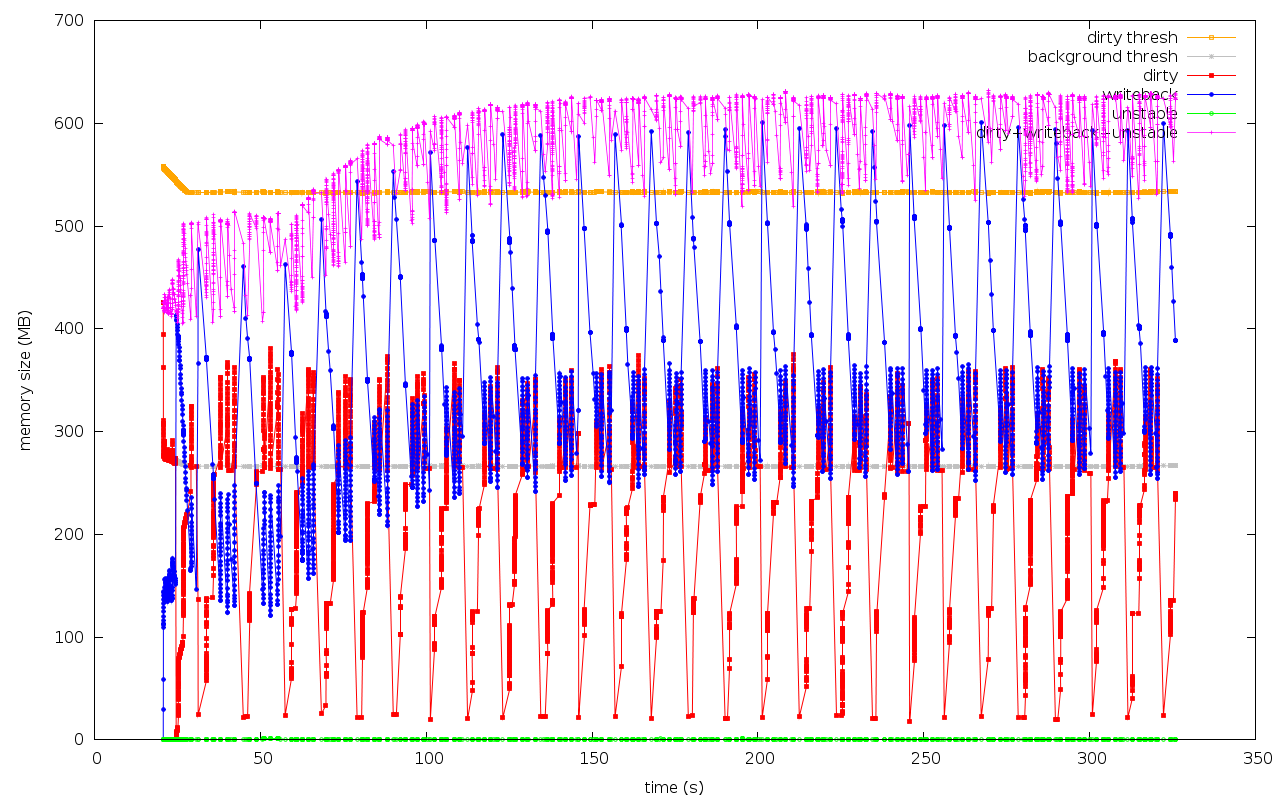1280x800 pixels.
Task: Click the y-axis tick label 500
Action: 71,227
